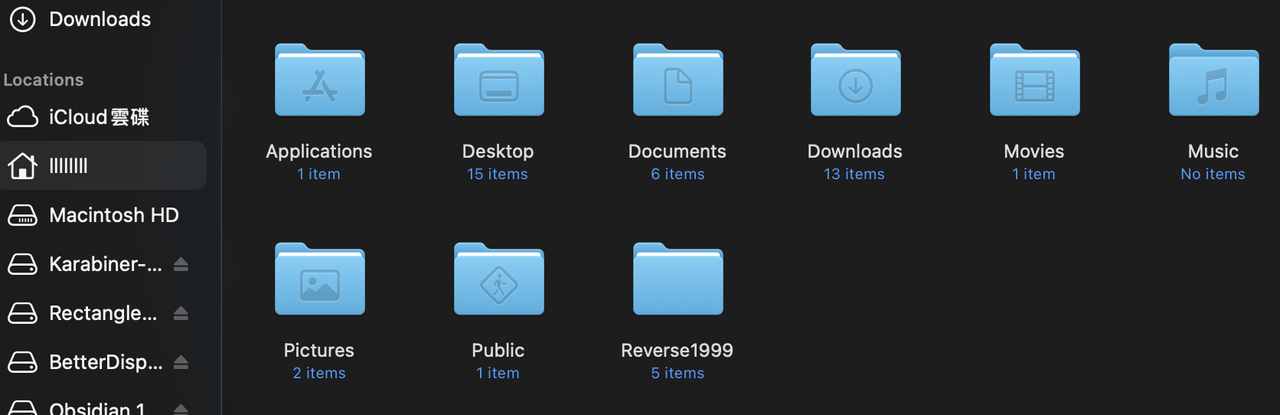This screenshot has width=1280, height=415.
Task: Click the Locations section header
Action: click(x=43, y=80)
